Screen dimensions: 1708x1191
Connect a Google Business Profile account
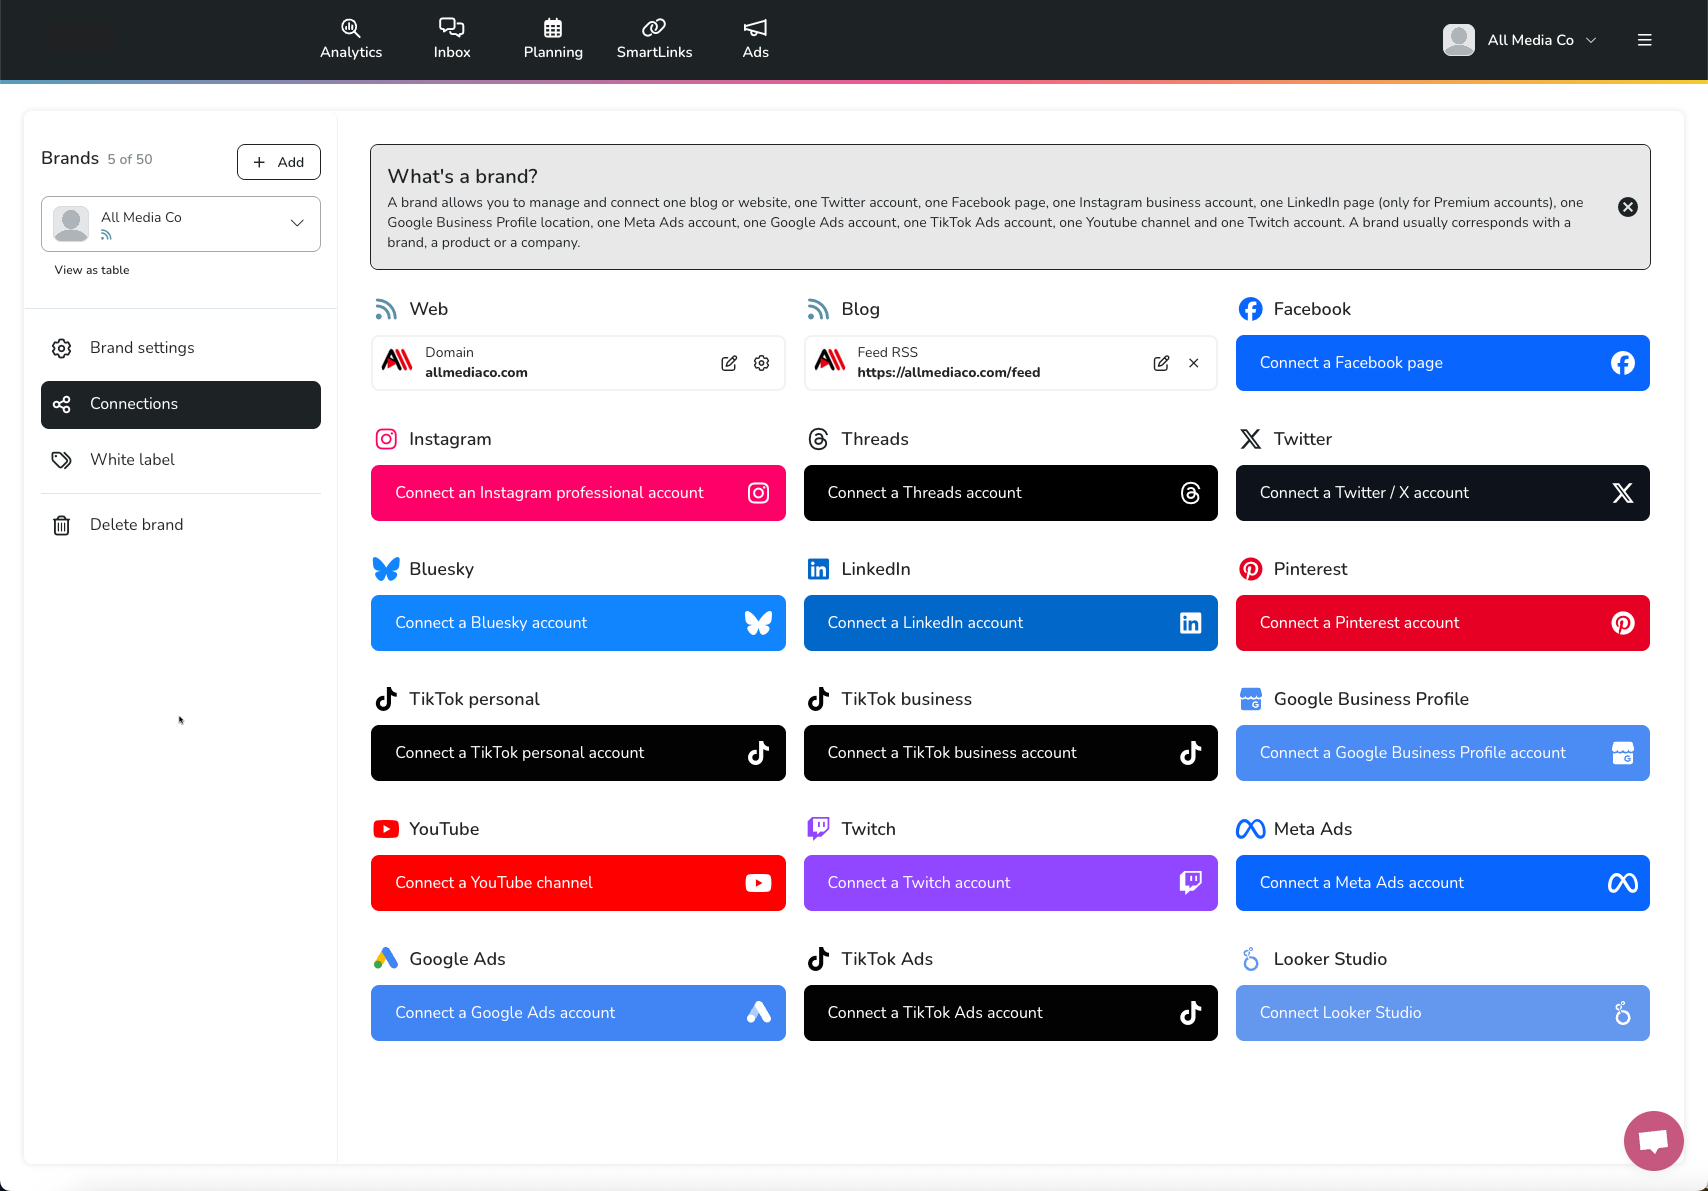(1442, 753)
